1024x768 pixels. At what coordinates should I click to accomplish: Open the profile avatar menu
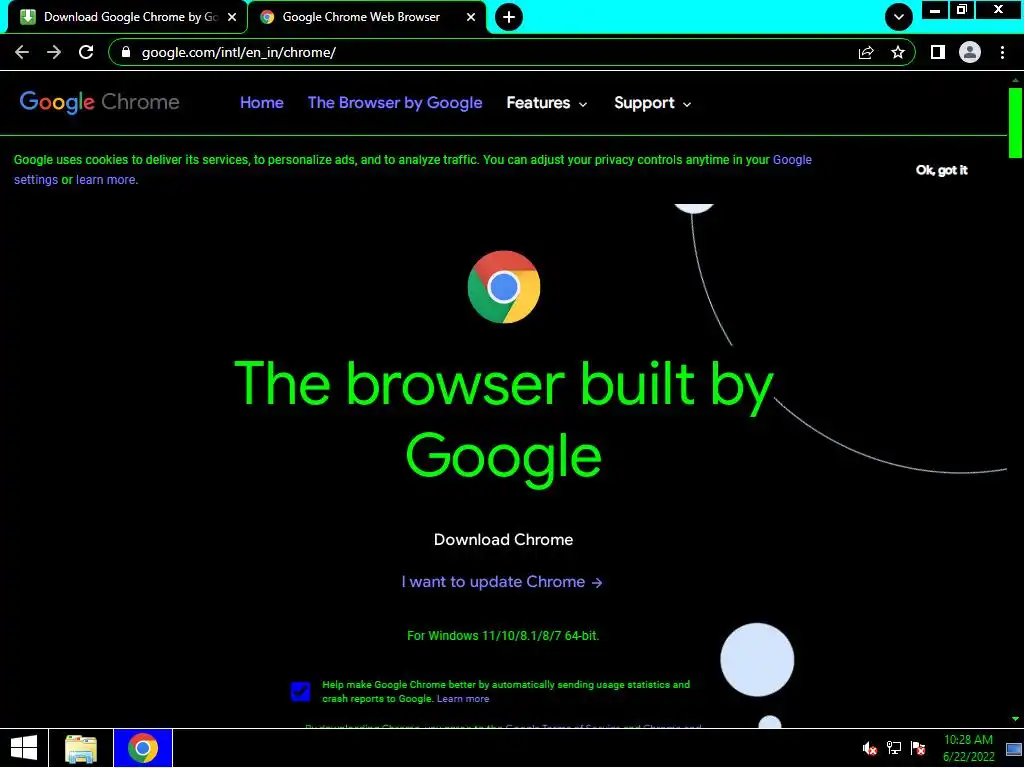pos(970,52)
